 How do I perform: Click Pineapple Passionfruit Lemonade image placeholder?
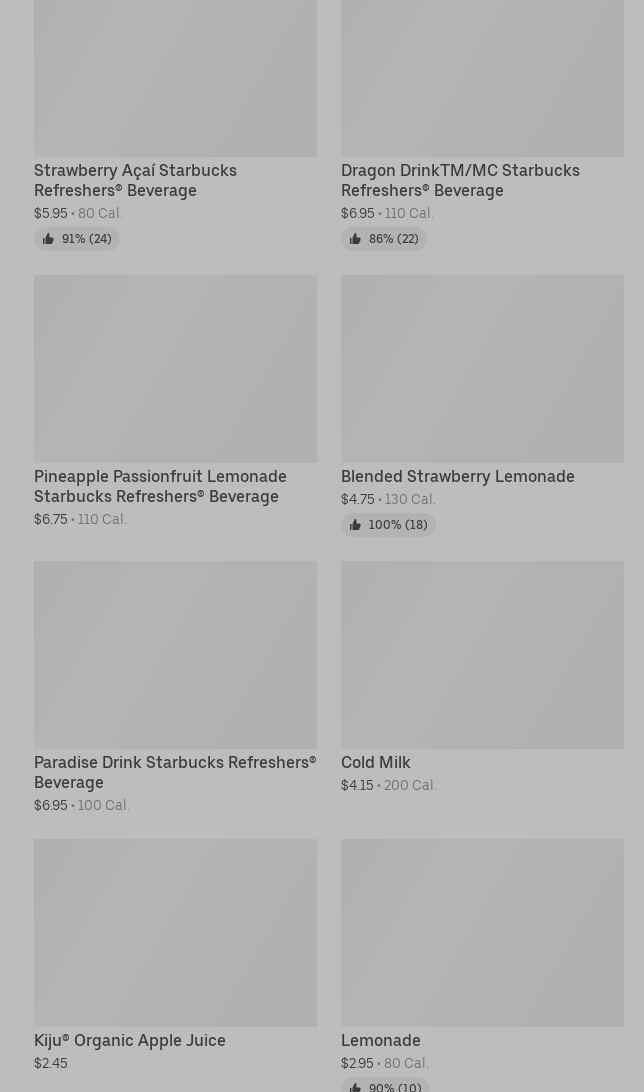[x=175, y=368]
